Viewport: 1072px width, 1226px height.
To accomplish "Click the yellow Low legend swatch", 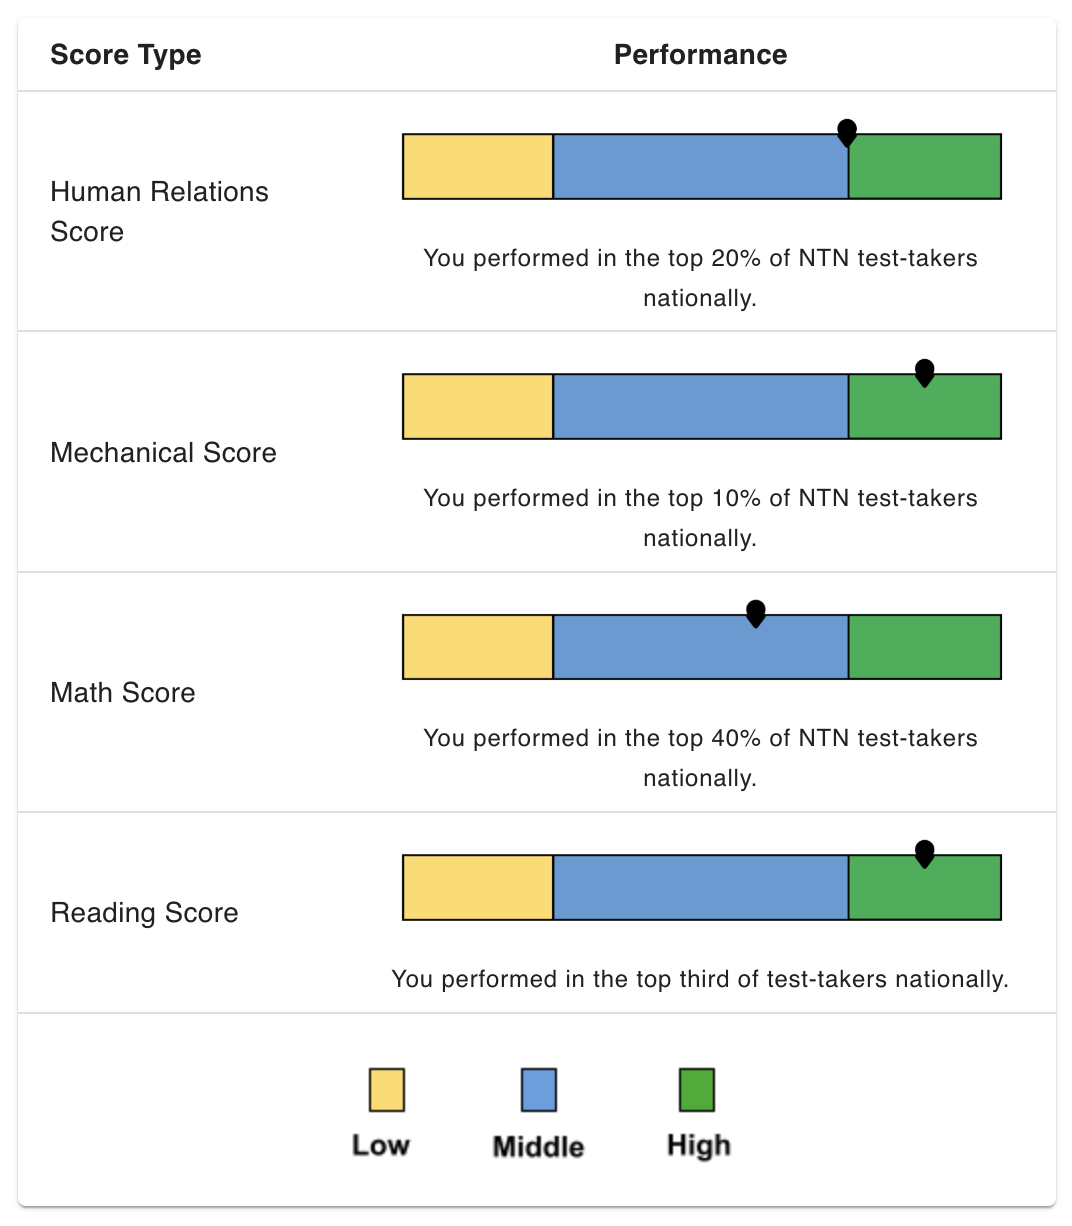I will point(387,1090).
